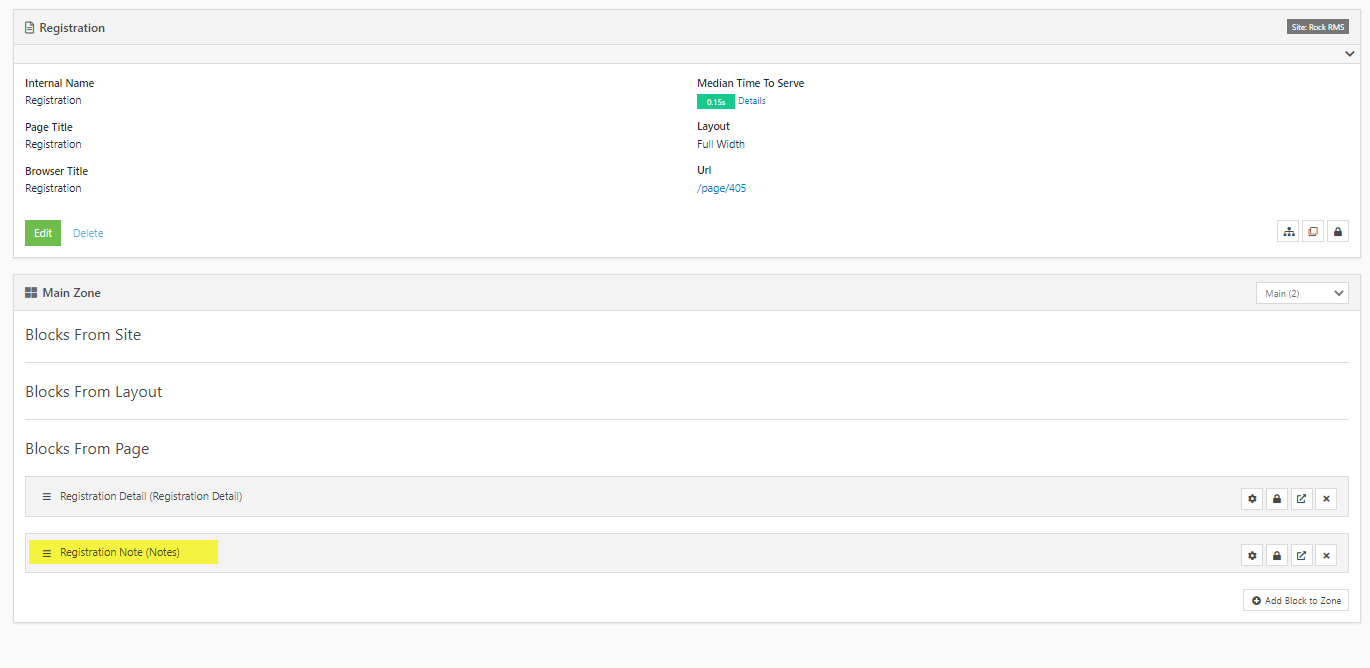Click the Full Width layout value
Image resolution: width=1370 pixels, height=668 pixels.
point(721,144)
